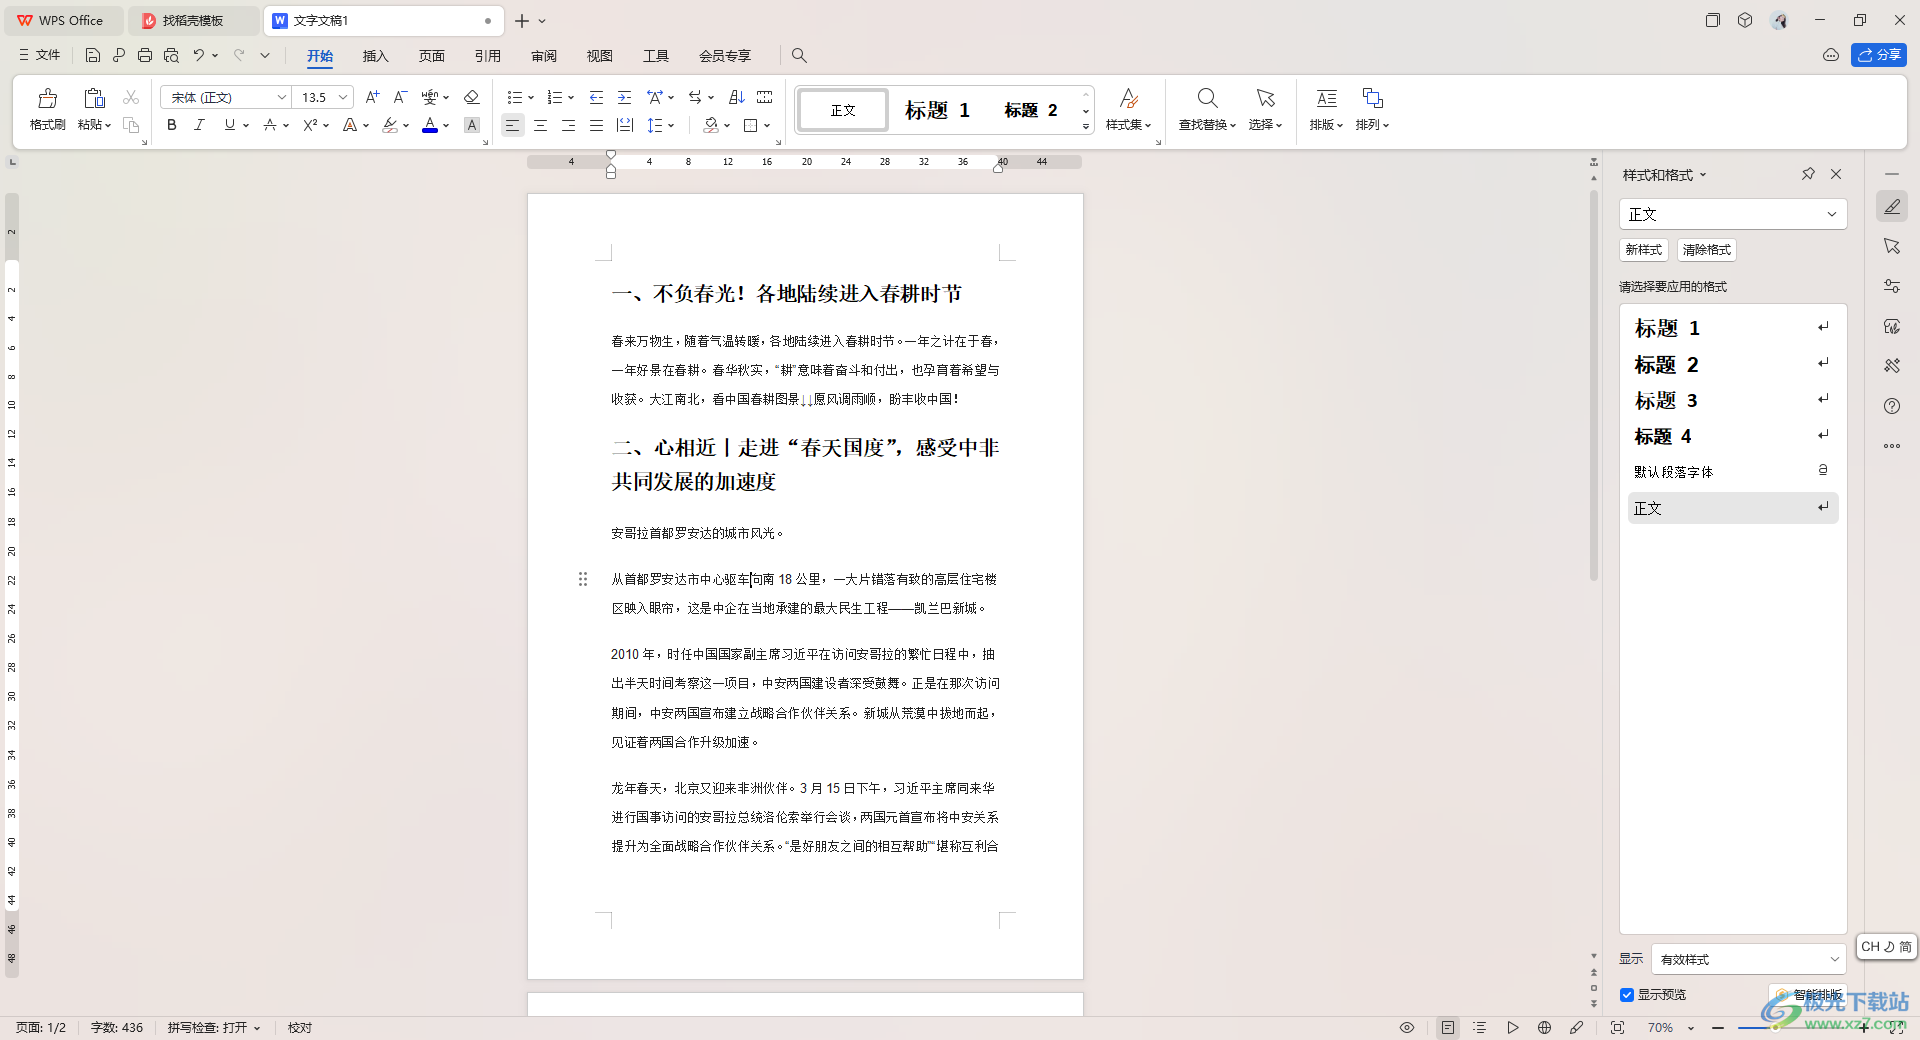Click the Clear Format (清除格式) button
The image size is (1920, 1040).
click(1706, 249)
